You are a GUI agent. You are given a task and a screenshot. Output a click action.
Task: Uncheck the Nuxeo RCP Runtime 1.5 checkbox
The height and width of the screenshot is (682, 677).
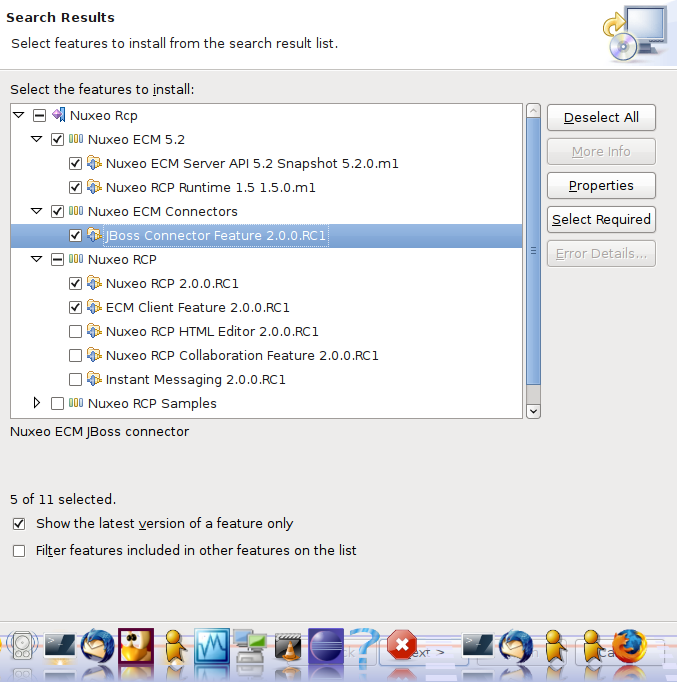(75, 187)
